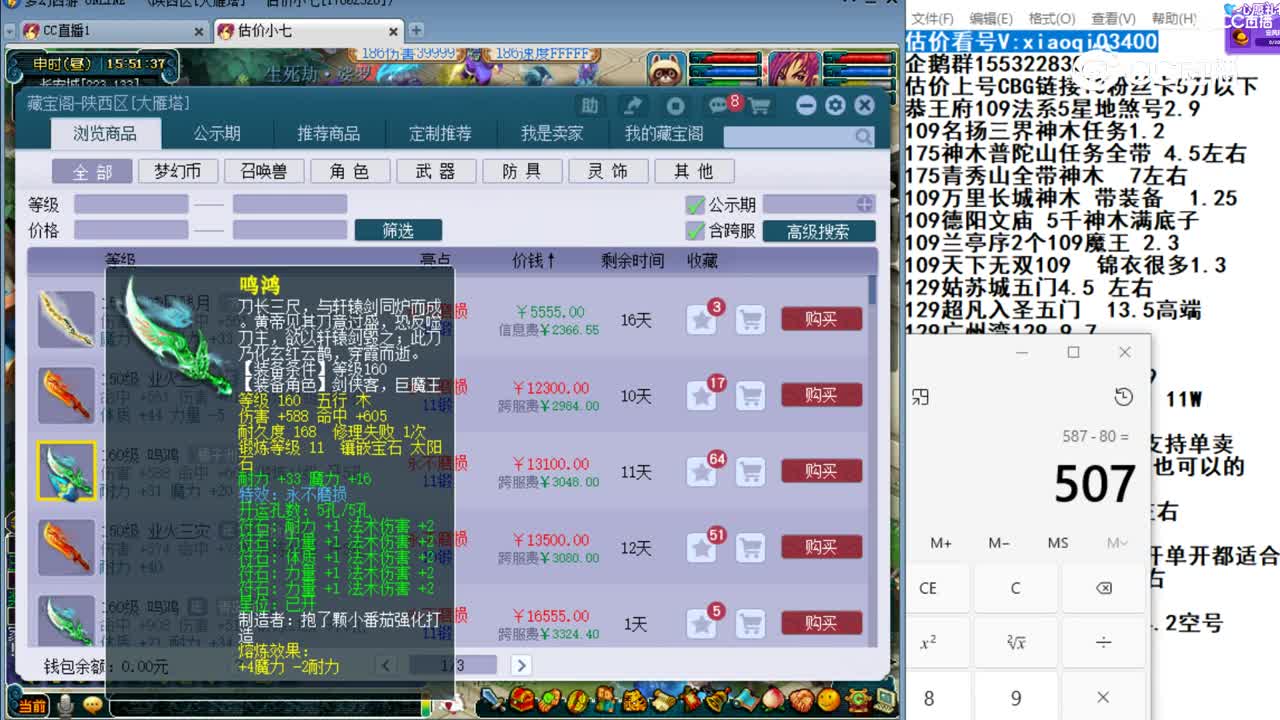Image resolution: width=1280 pixels, height=720 pixels.
Task: Click in the minimum 等级 input field
Action: point(131,204)
